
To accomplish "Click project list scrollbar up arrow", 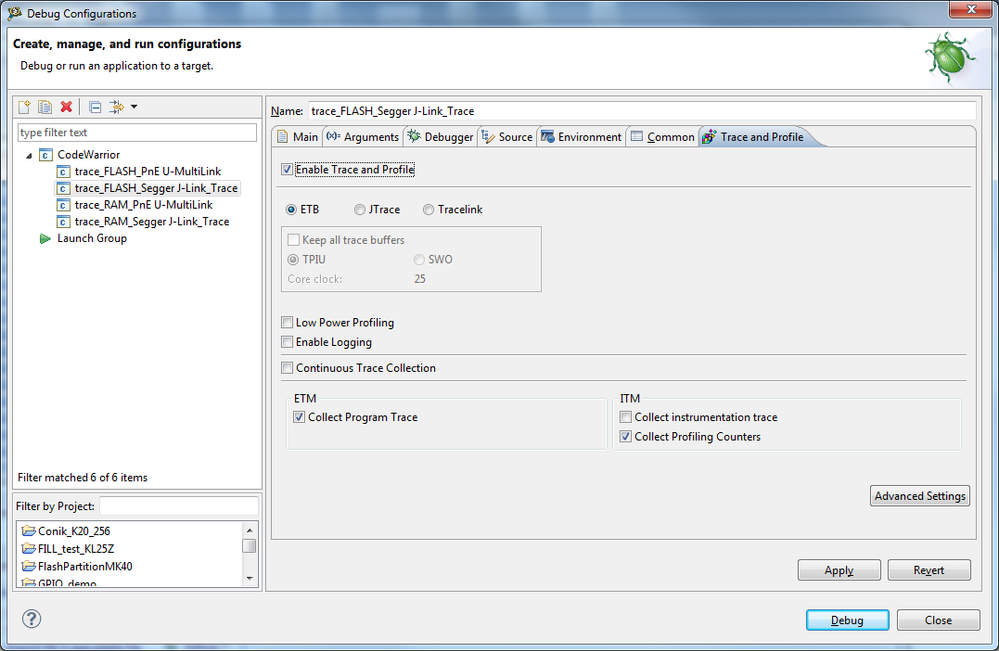I will pos(250,530).
